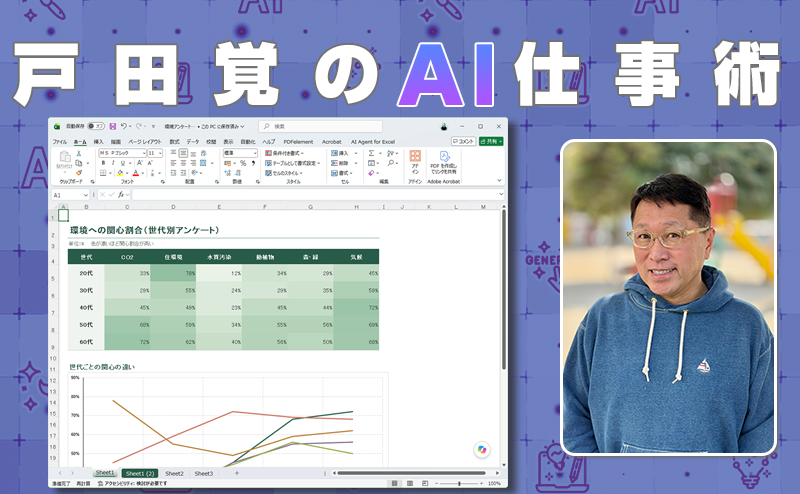Click the 書式 (Format cells) button
This screenshot has height=494, width=800.
[340, 173]
